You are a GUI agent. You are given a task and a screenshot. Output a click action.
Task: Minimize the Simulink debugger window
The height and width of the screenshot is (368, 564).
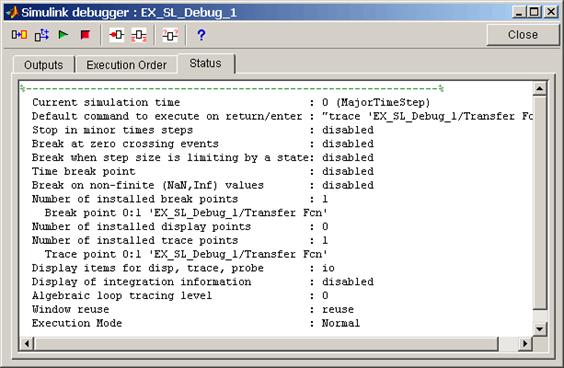[519, 12]
